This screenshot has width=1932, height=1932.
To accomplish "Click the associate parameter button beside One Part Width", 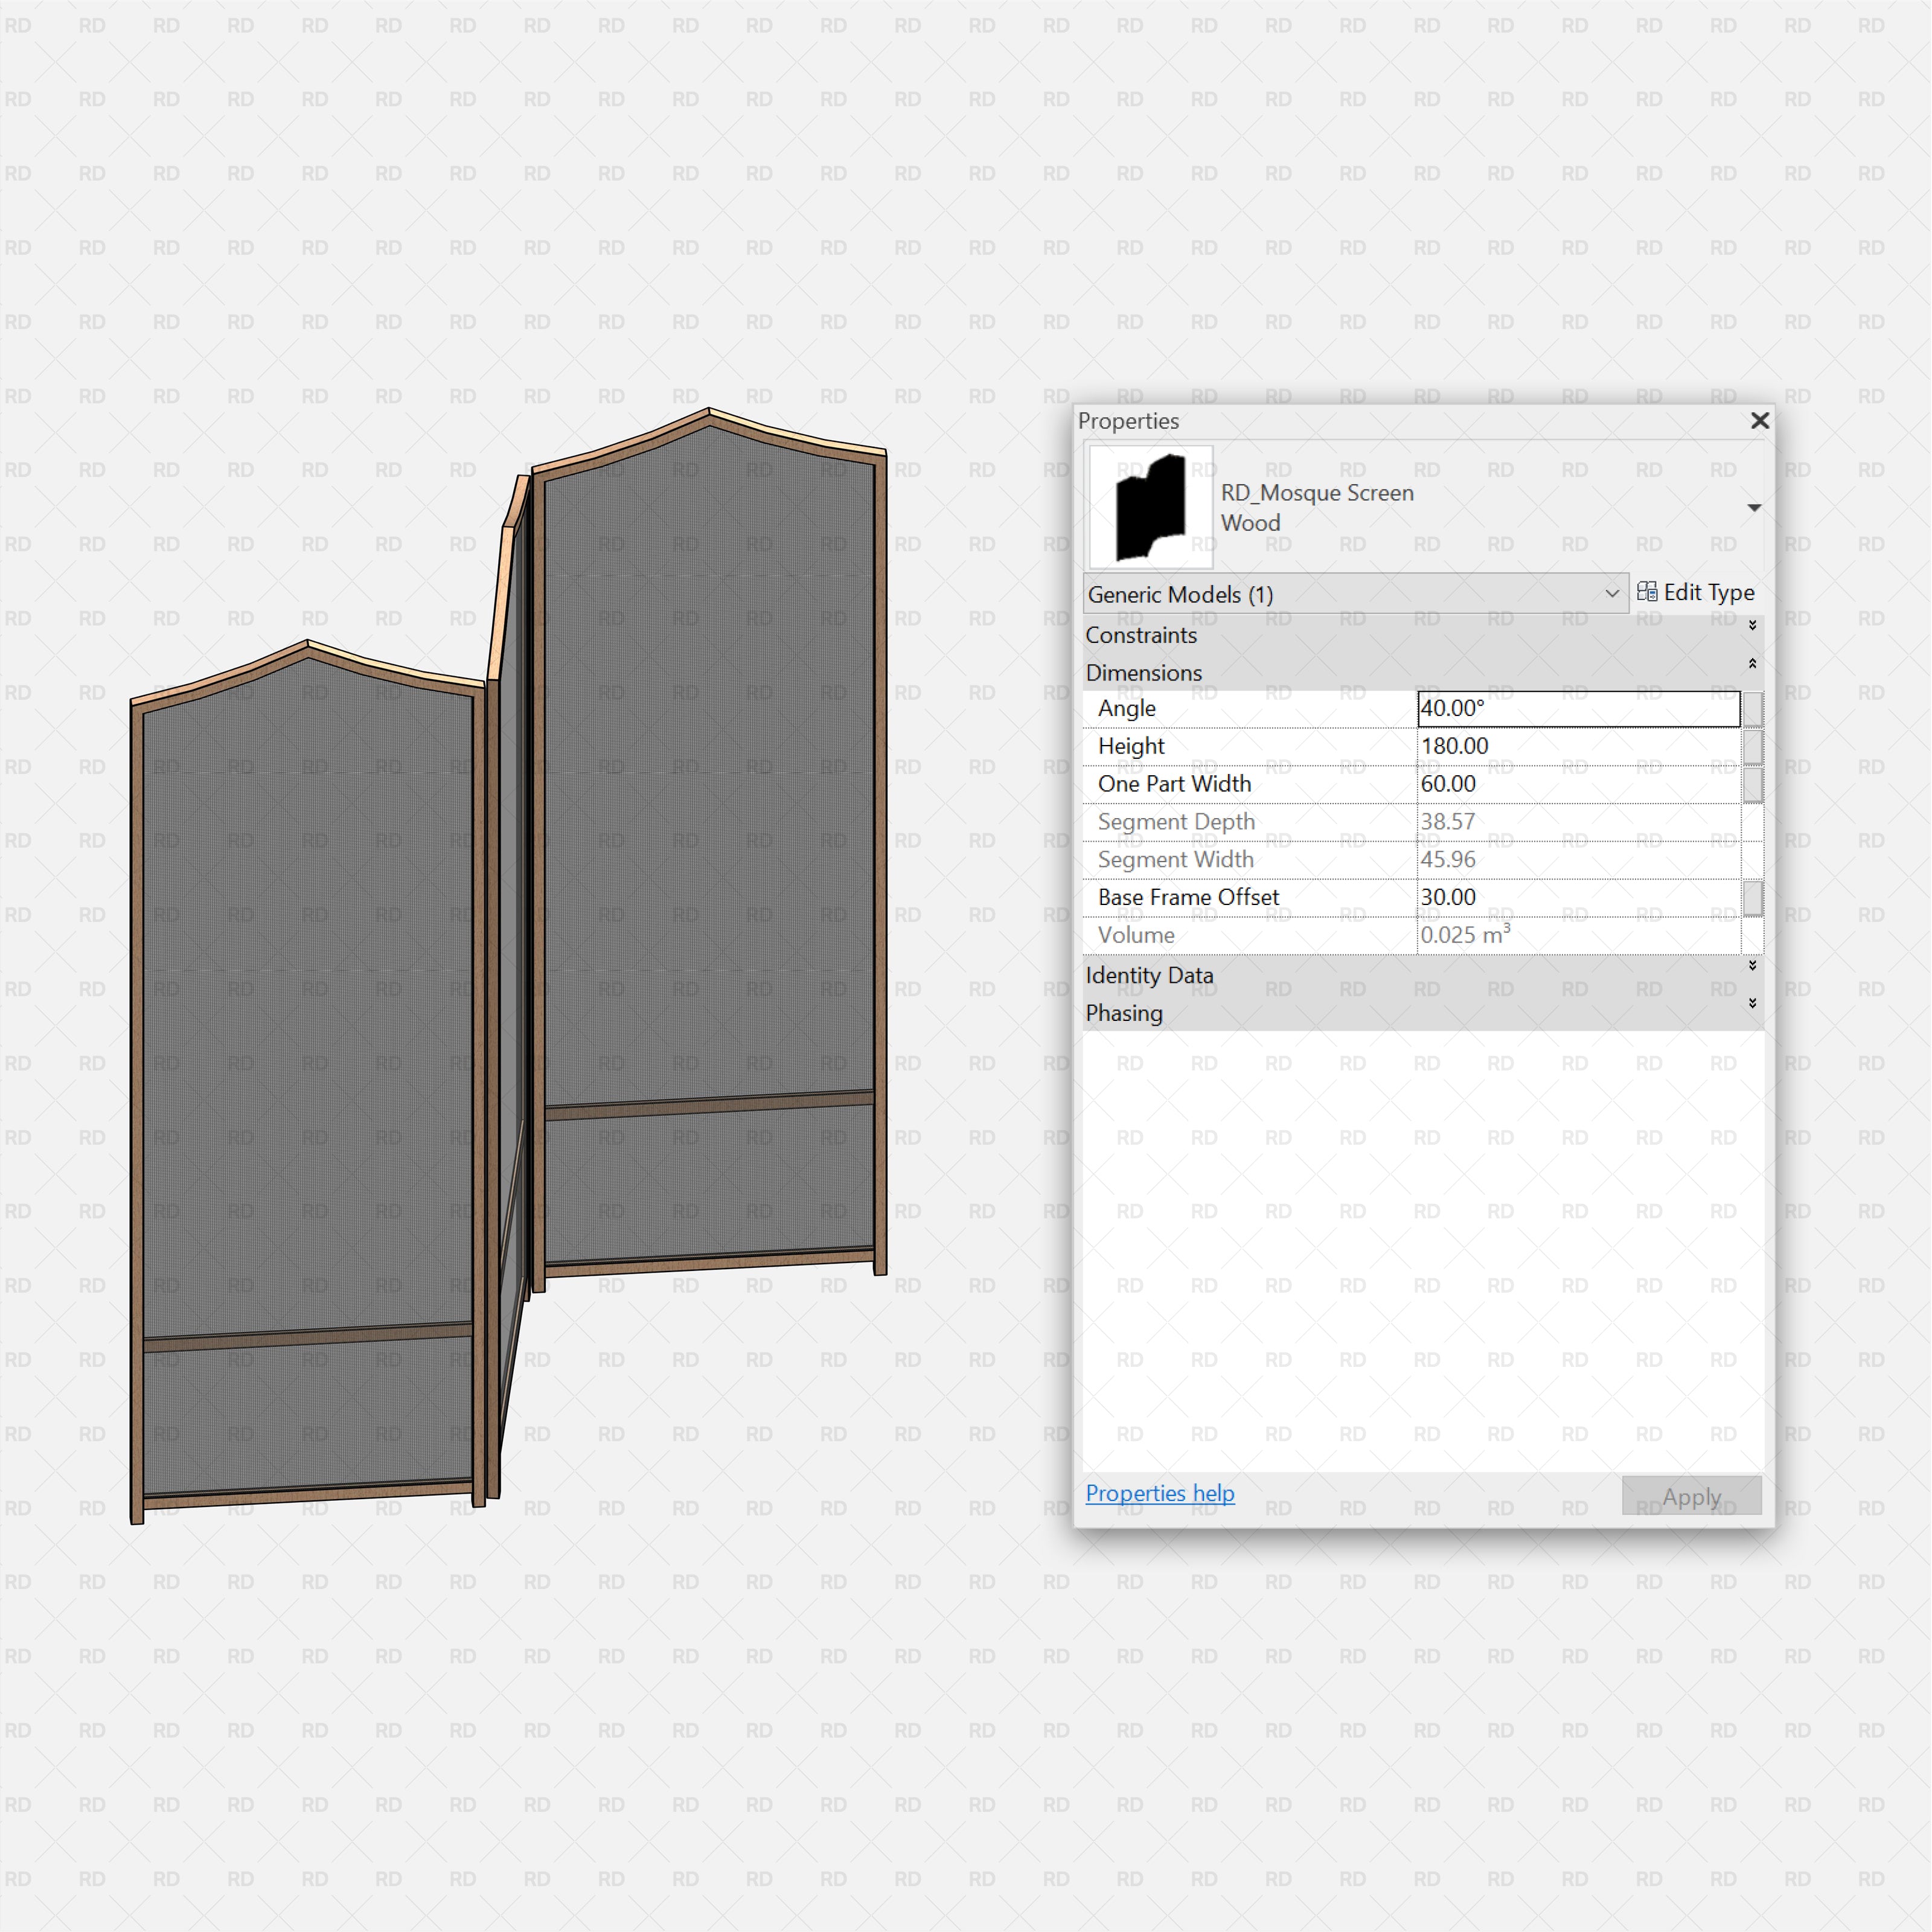I will tap(1753, 783).
